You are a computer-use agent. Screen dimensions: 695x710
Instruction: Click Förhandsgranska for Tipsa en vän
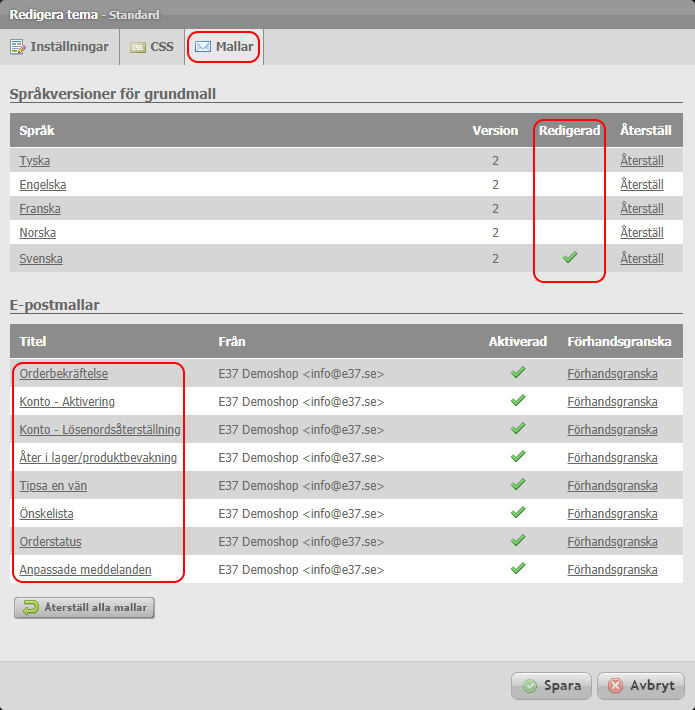click(x=612, y=485)
